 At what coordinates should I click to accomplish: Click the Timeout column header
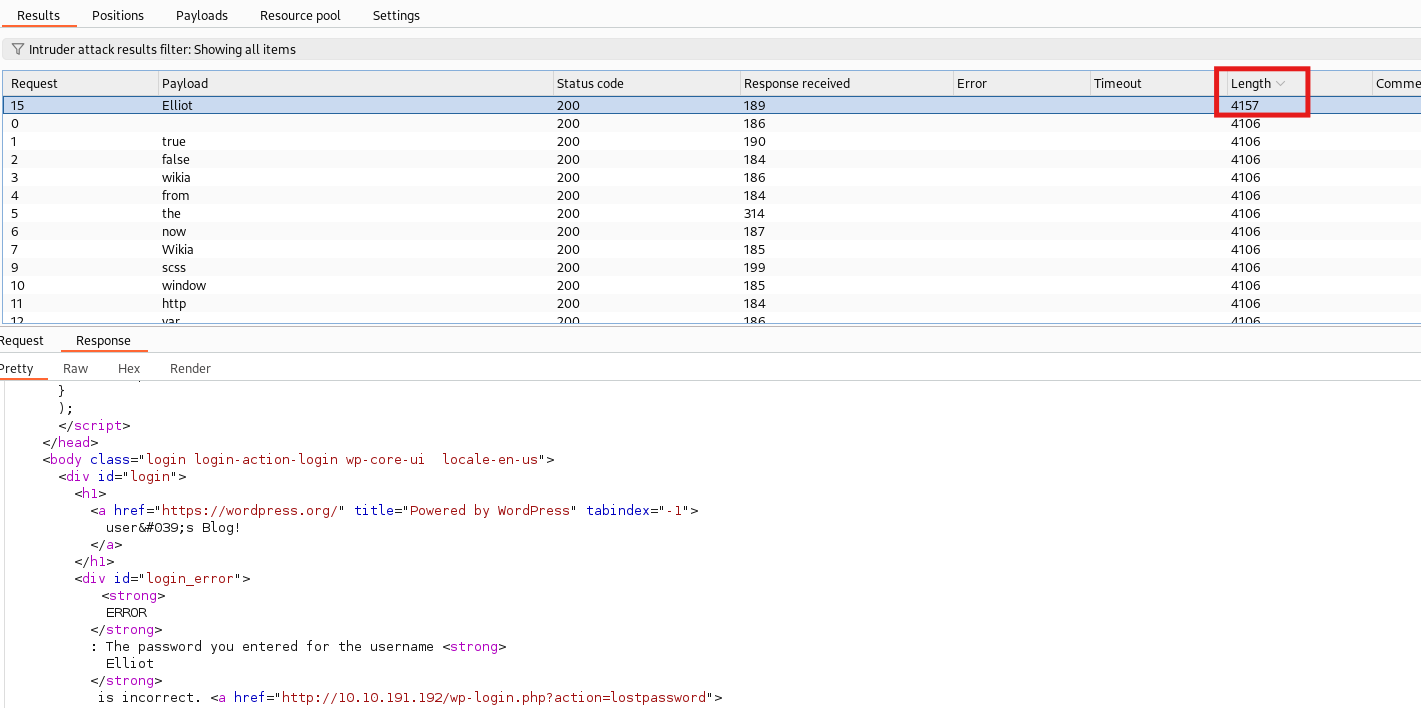click(x=1117, y=84)
